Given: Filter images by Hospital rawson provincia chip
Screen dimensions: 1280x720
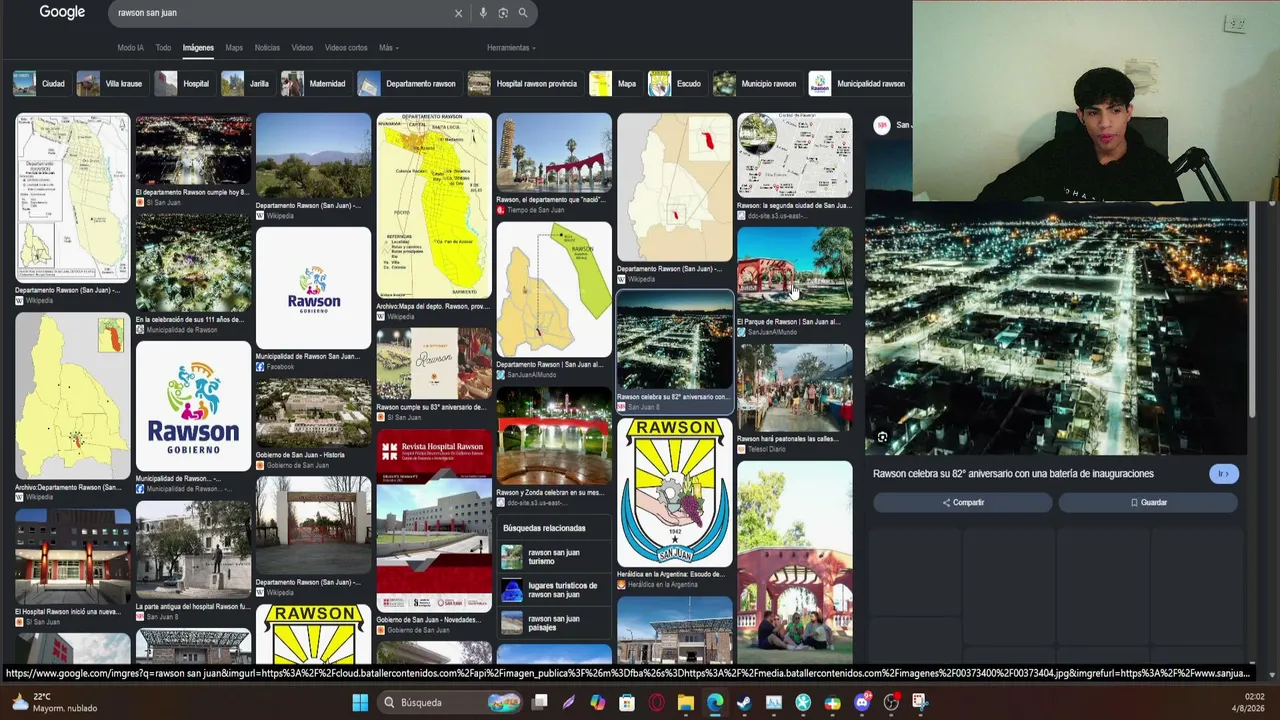Looking at the screenshot, I should (523, 84).
